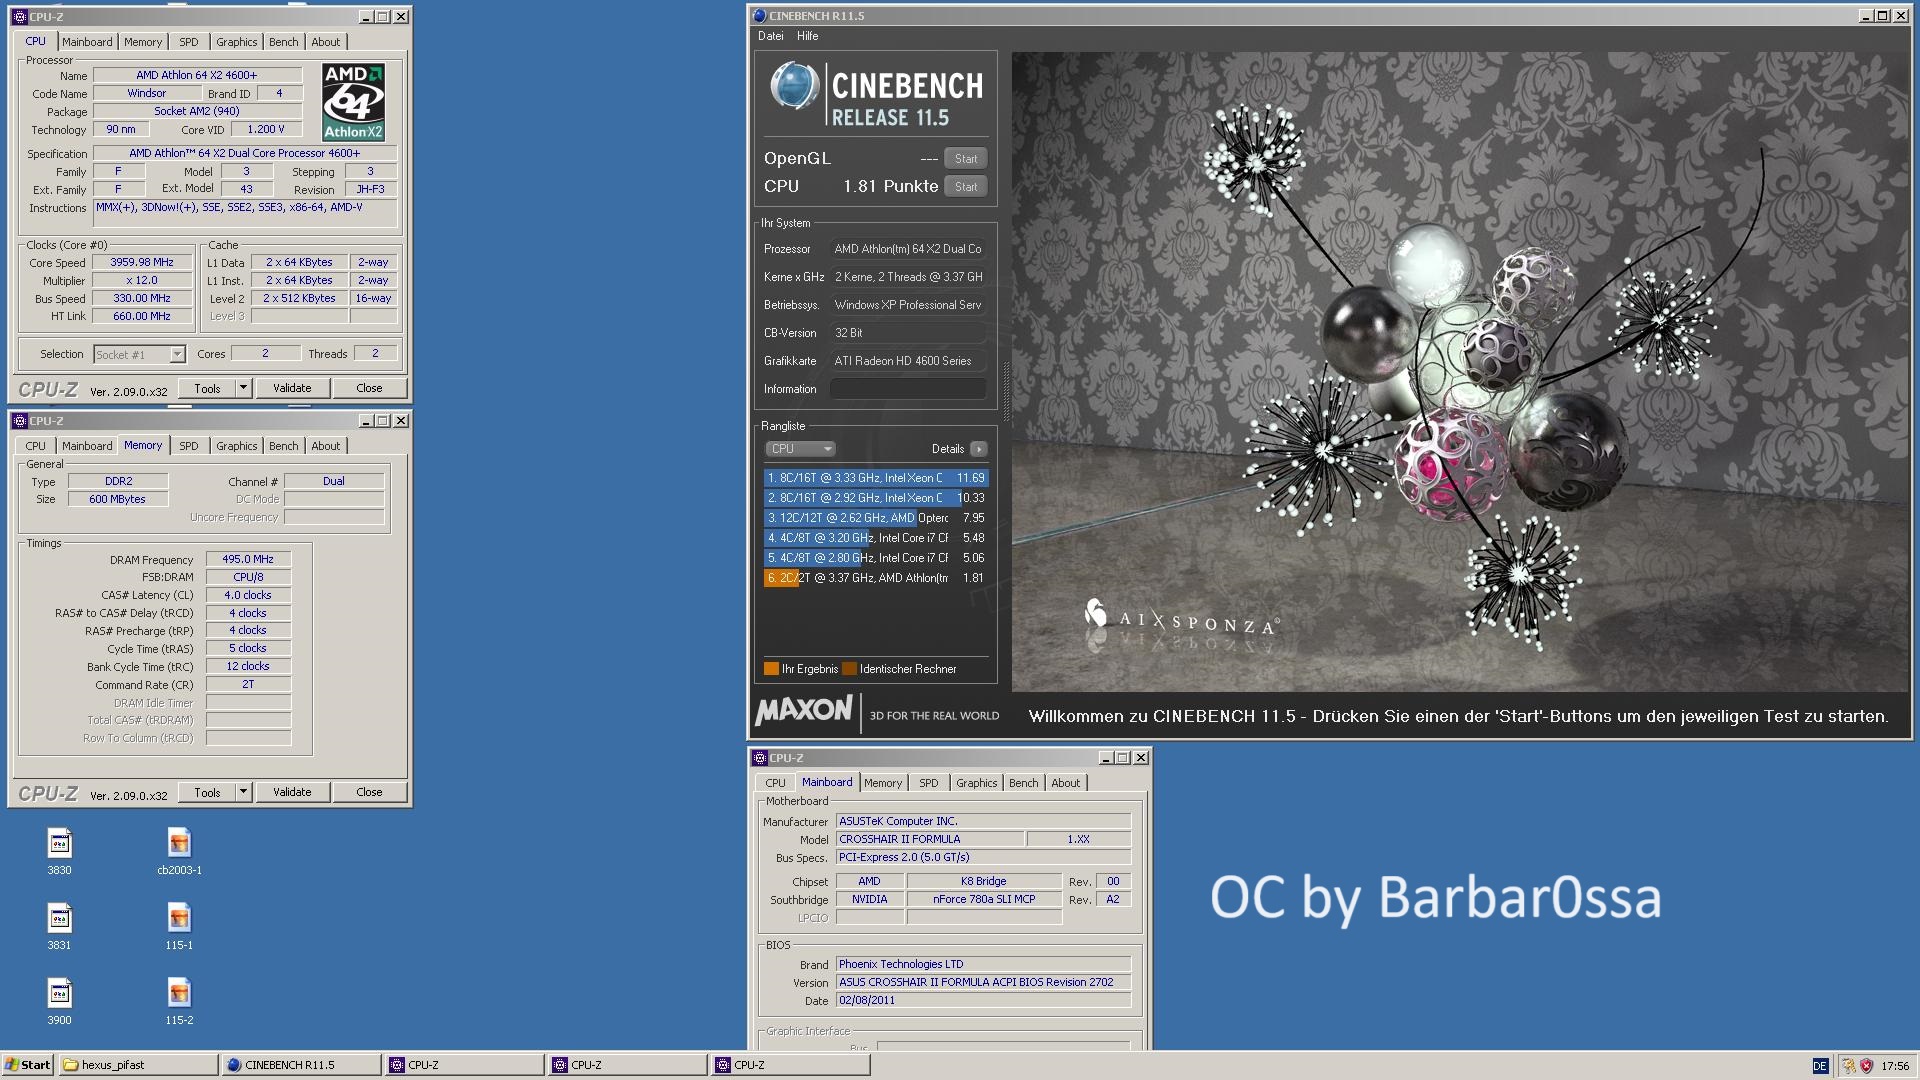
Task: Open the CPU ranking dropdown in Rangliste
Action: (800, 449)
